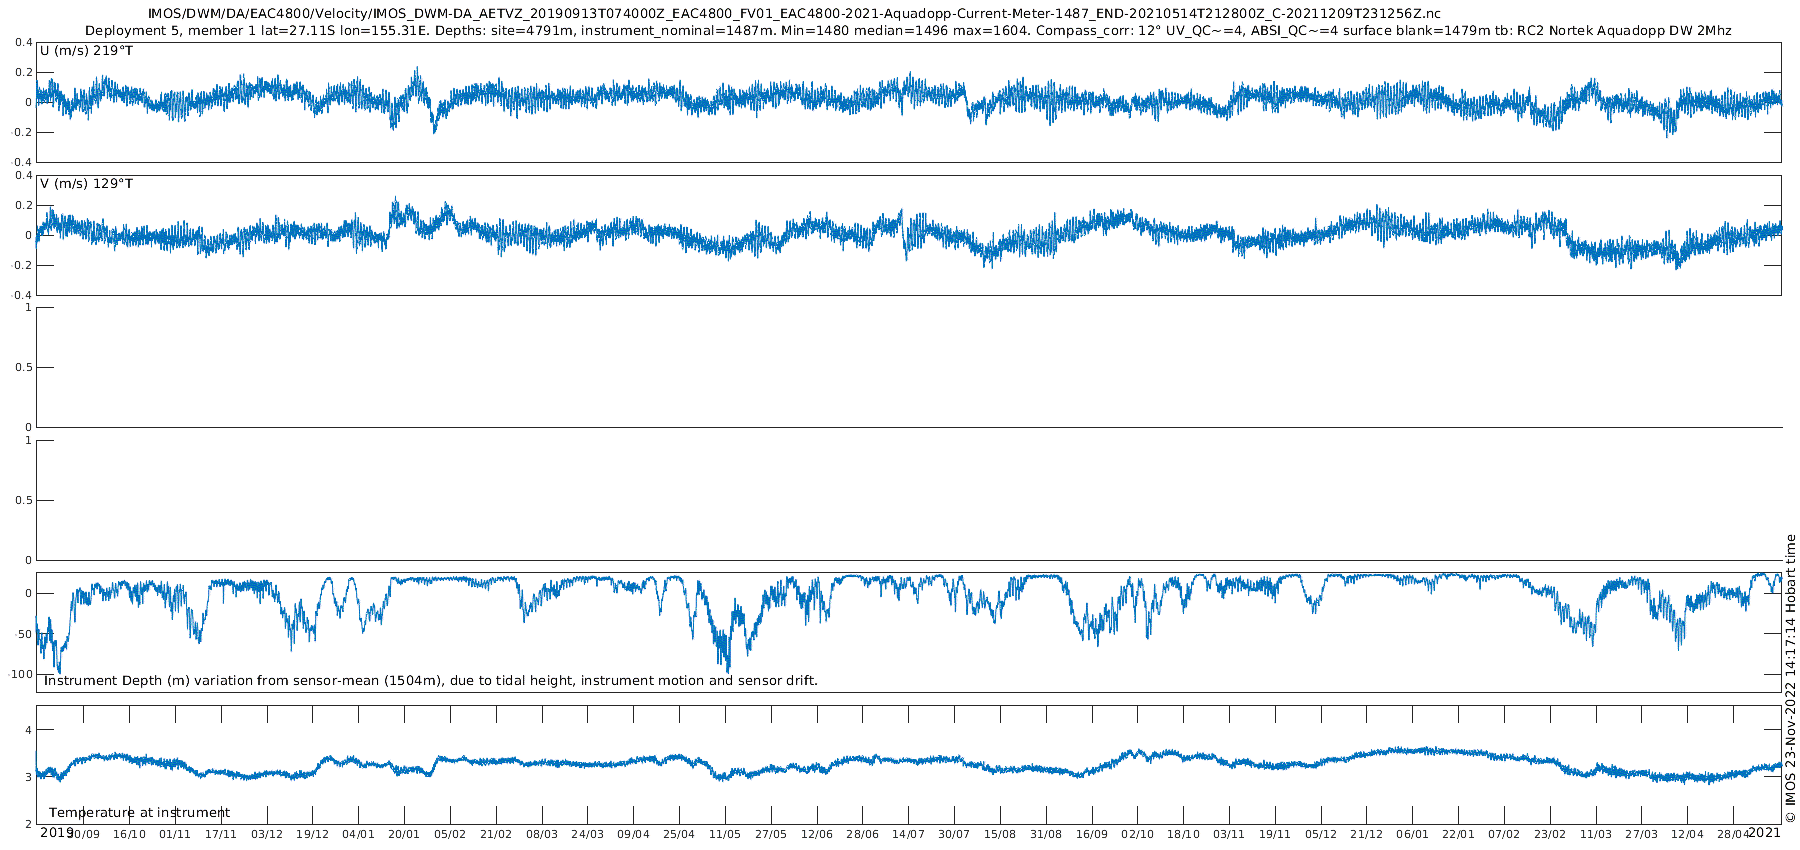Viewport: 1800px width, 850px height.
Task: Click the '20/01' date tick label
Action: (x=404, y=834)
